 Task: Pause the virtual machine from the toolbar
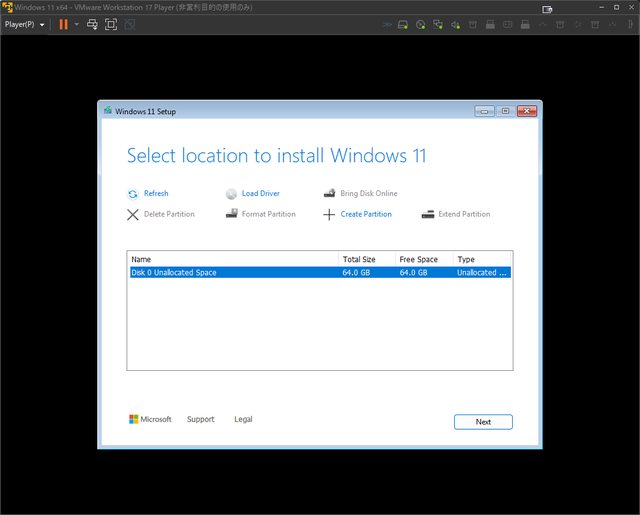[63, 24]
